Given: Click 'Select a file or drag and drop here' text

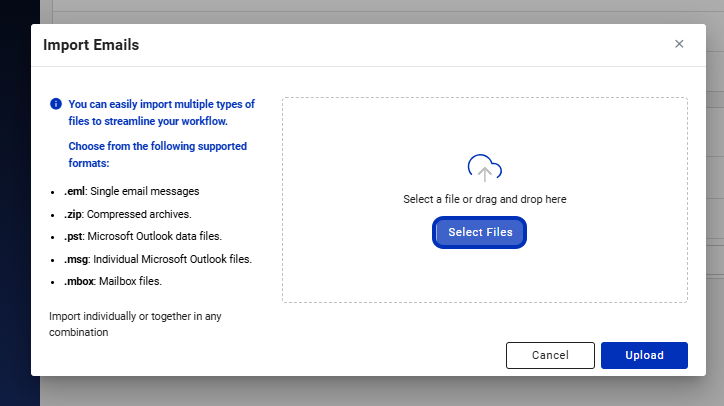Looking at the screenshot, I should coord(484,199).
